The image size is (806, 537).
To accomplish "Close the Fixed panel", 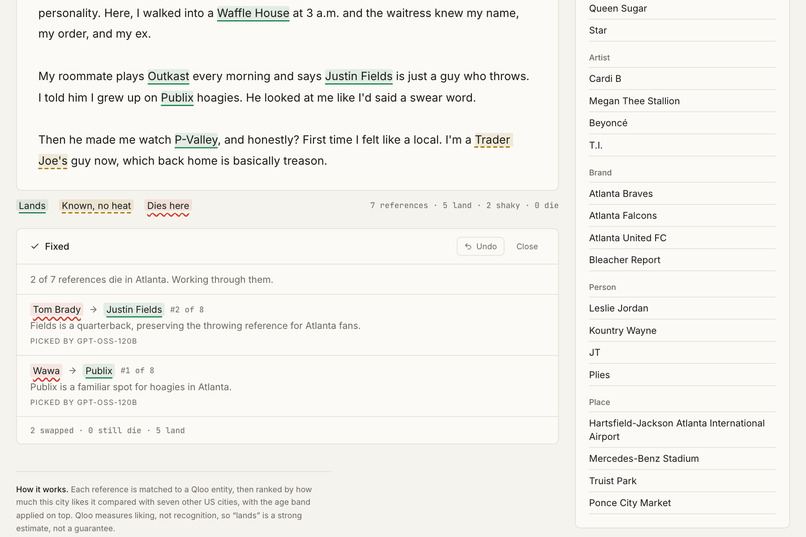I will click(x=527, y=247).
